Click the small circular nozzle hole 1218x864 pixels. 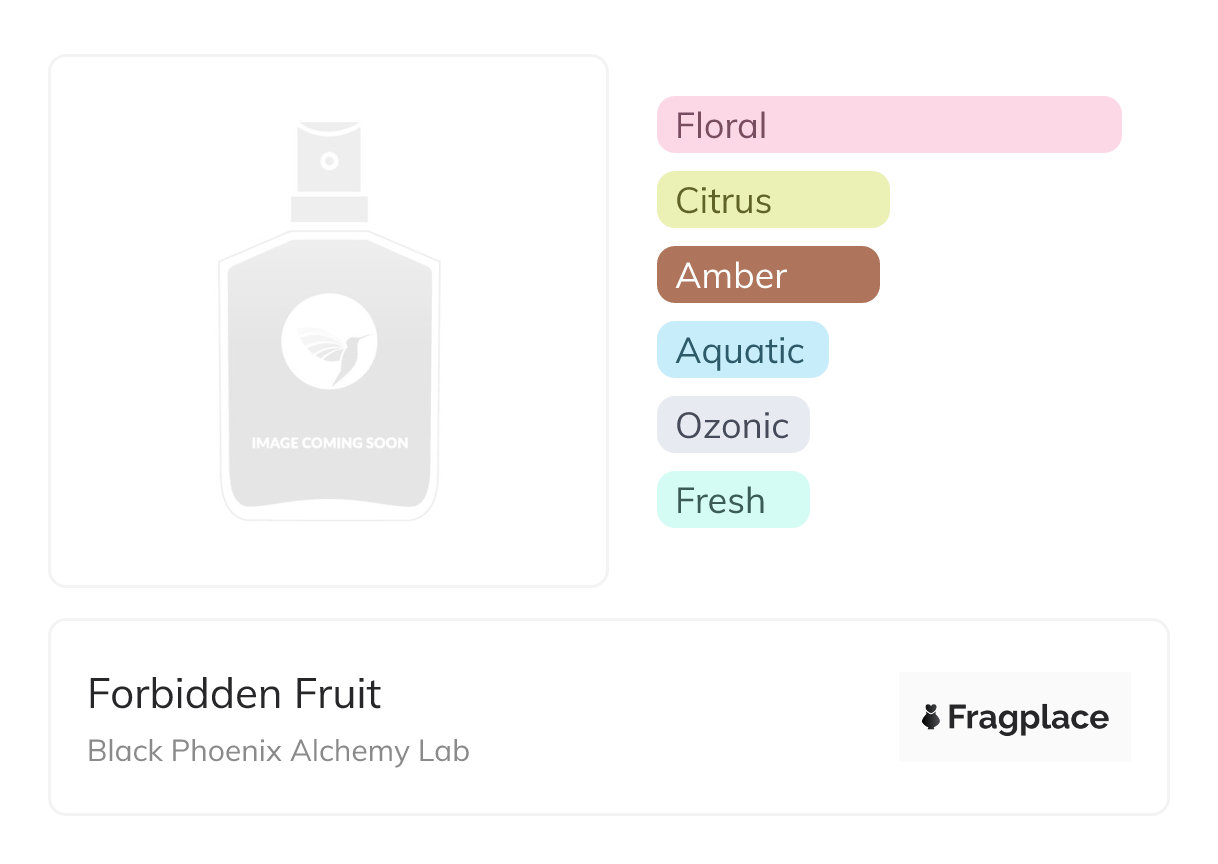click(329, 160)
